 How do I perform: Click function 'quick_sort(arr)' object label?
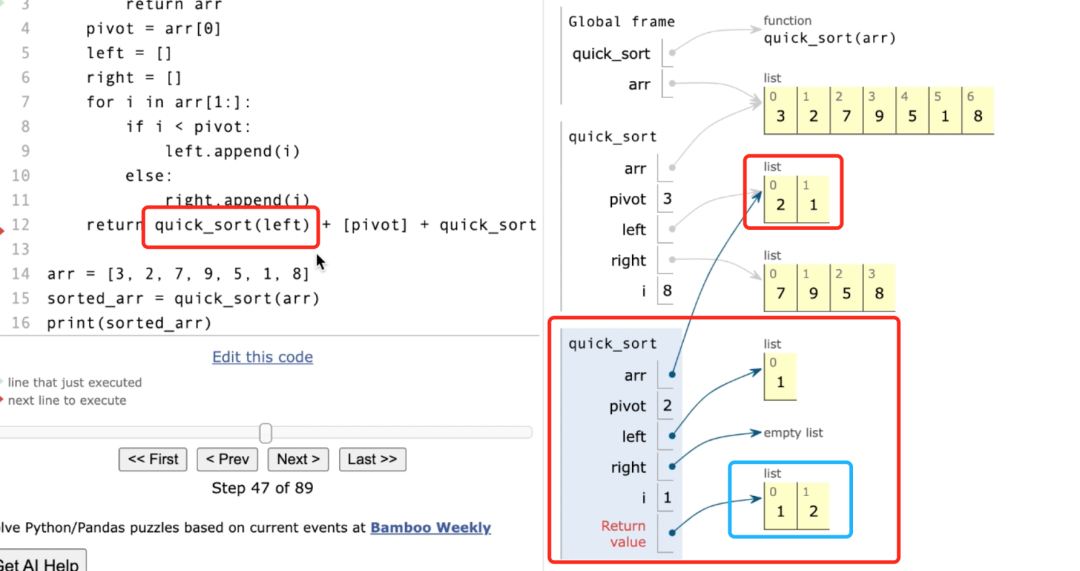[829, 38]
